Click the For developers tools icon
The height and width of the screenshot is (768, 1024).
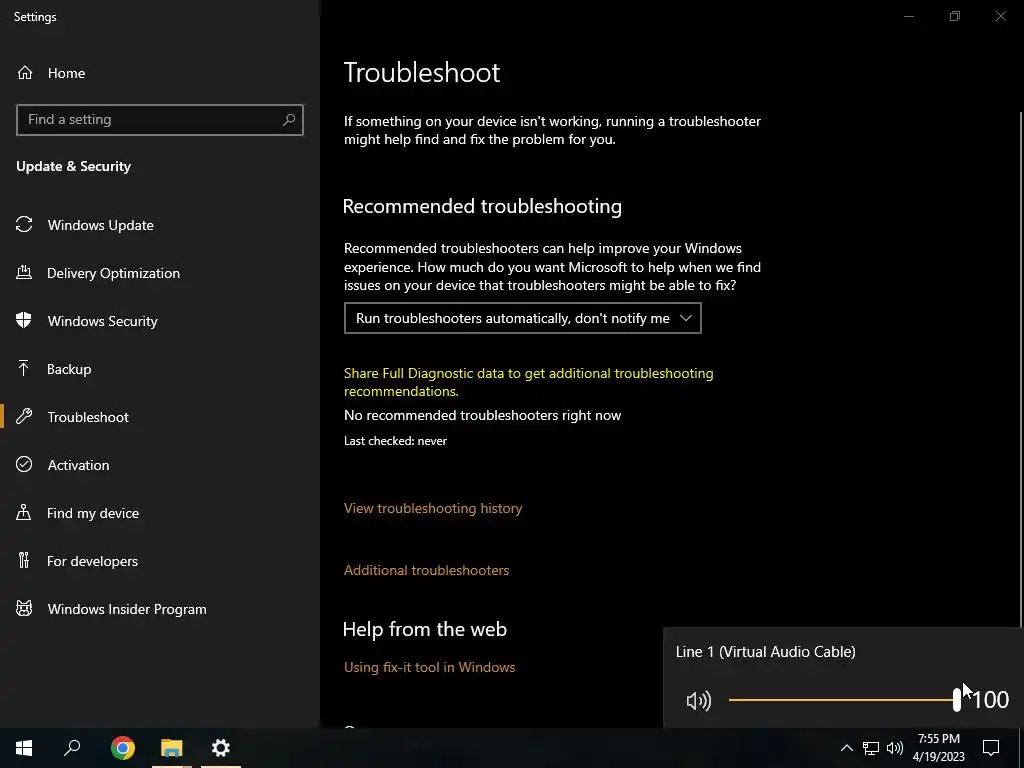[24, 560]
